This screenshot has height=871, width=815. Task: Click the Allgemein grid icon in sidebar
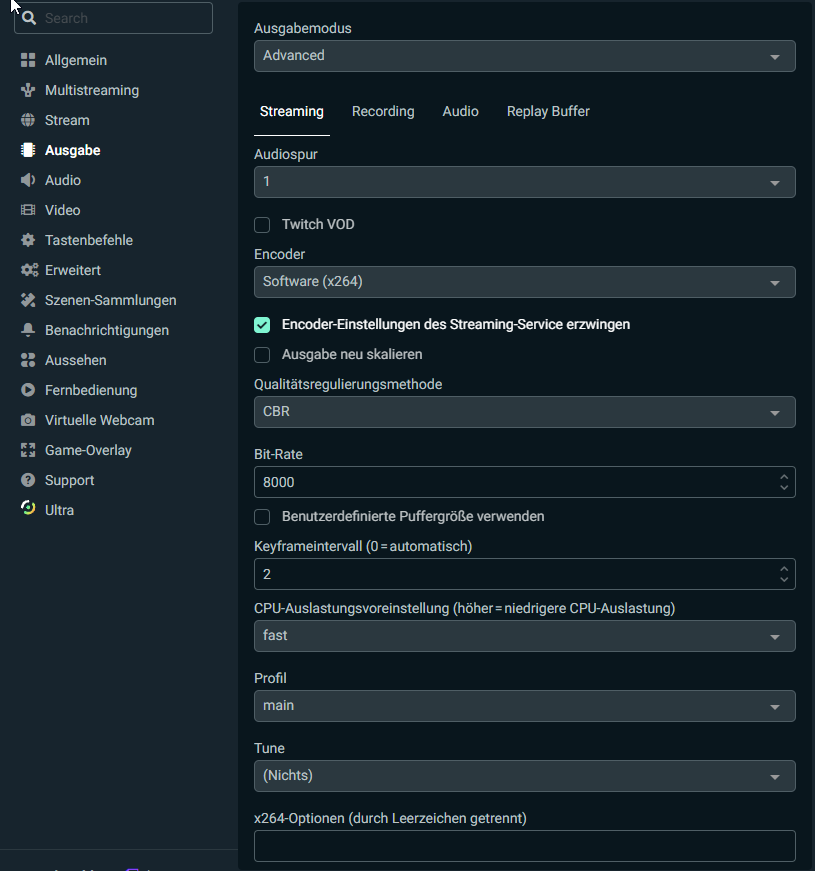(x=28, y=61)
